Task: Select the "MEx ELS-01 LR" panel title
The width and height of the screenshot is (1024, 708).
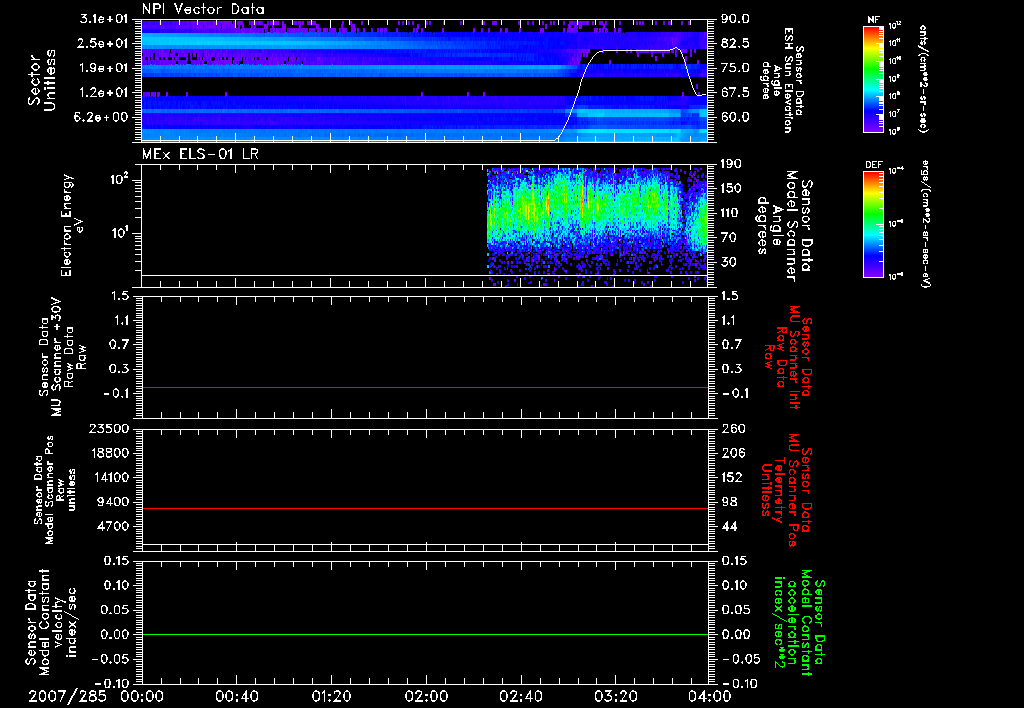Action: click(200, 154)
